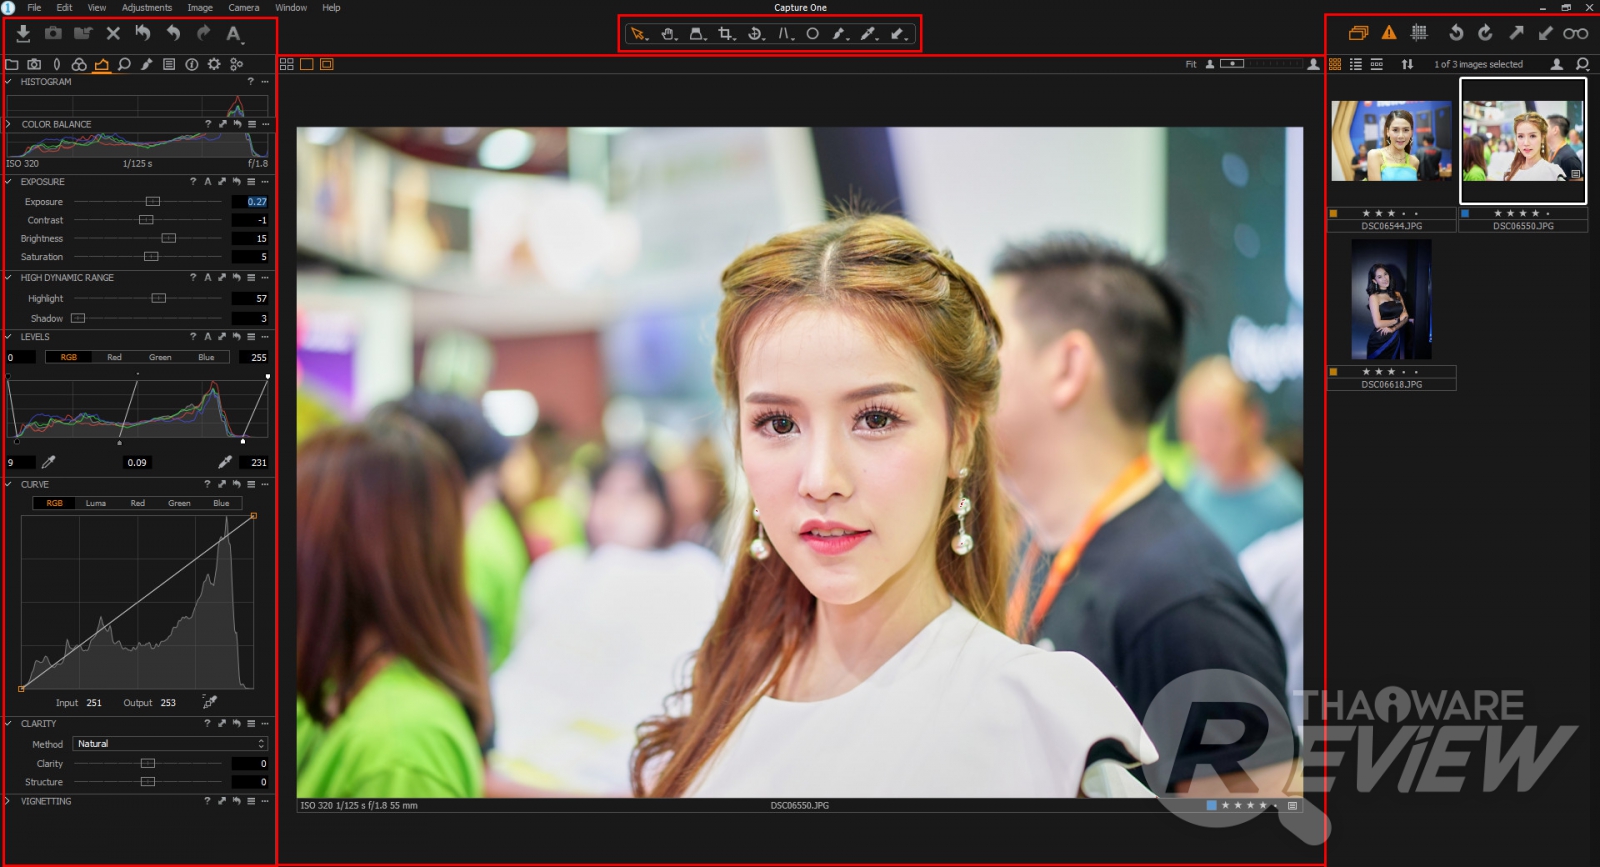Delete the image with the X icon
Viewport: 1600px width, 867px height.
tap(113, 33)
